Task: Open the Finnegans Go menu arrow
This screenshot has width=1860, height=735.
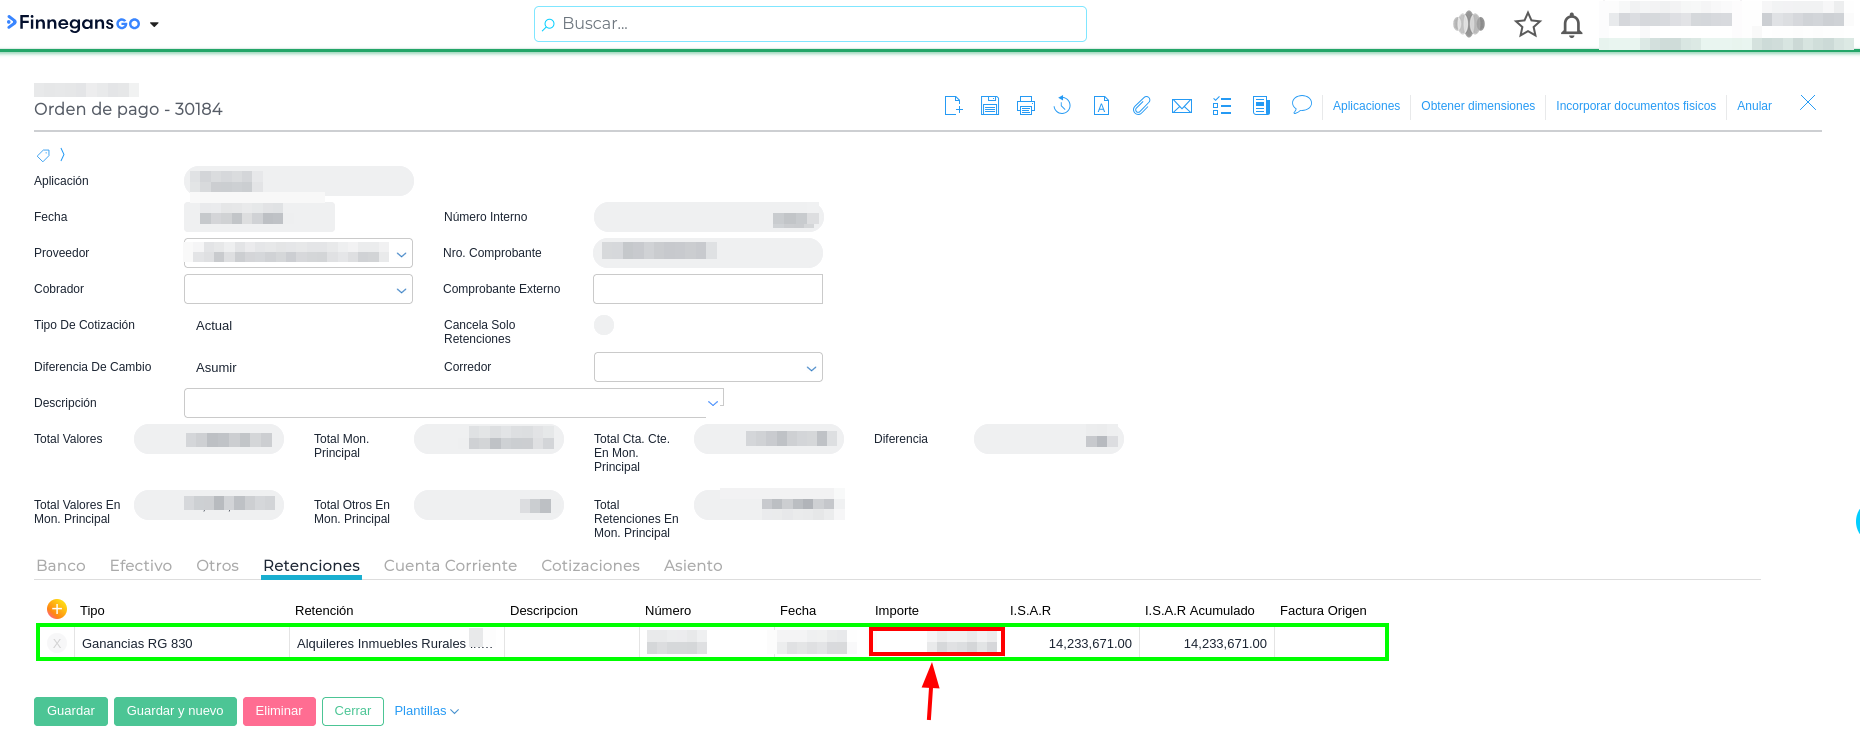Action: pos(154,24)
